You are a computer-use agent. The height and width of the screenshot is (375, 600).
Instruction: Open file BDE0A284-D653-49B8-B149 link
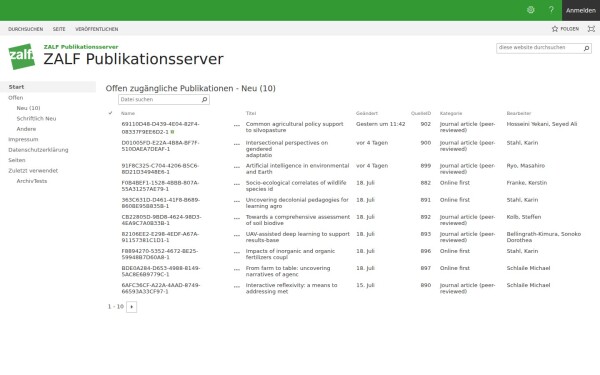[x=161, y=271]
